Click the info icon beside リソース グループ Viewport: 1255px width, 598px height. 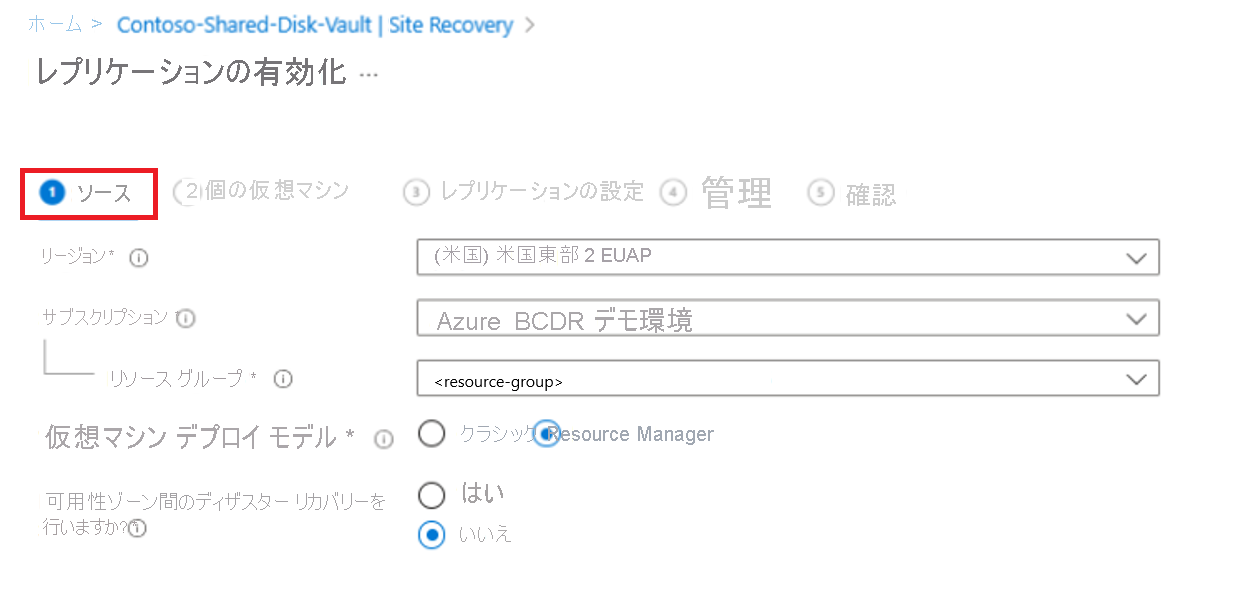point(283,379)
